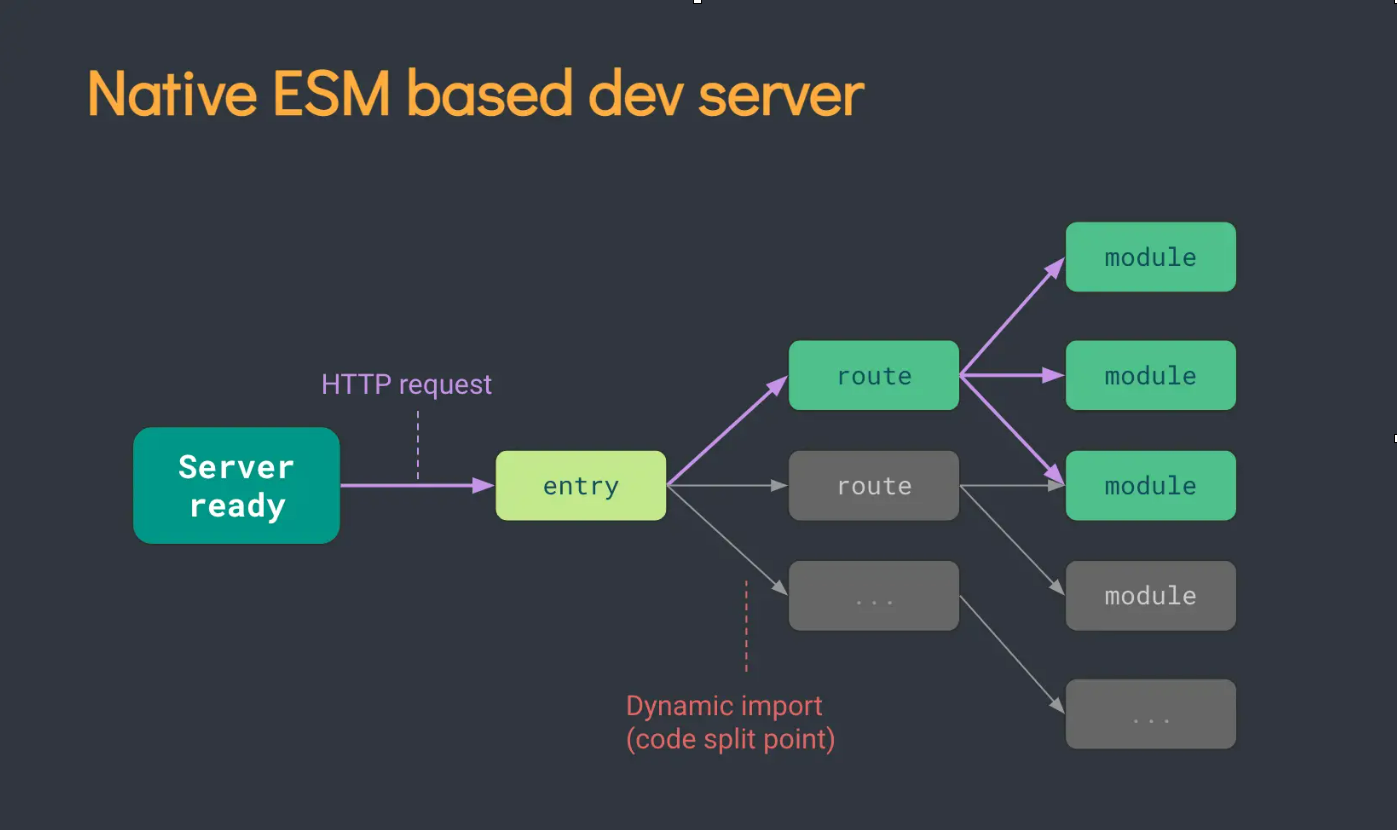Click the purple "HTTP request" label

tap(406, 385)
